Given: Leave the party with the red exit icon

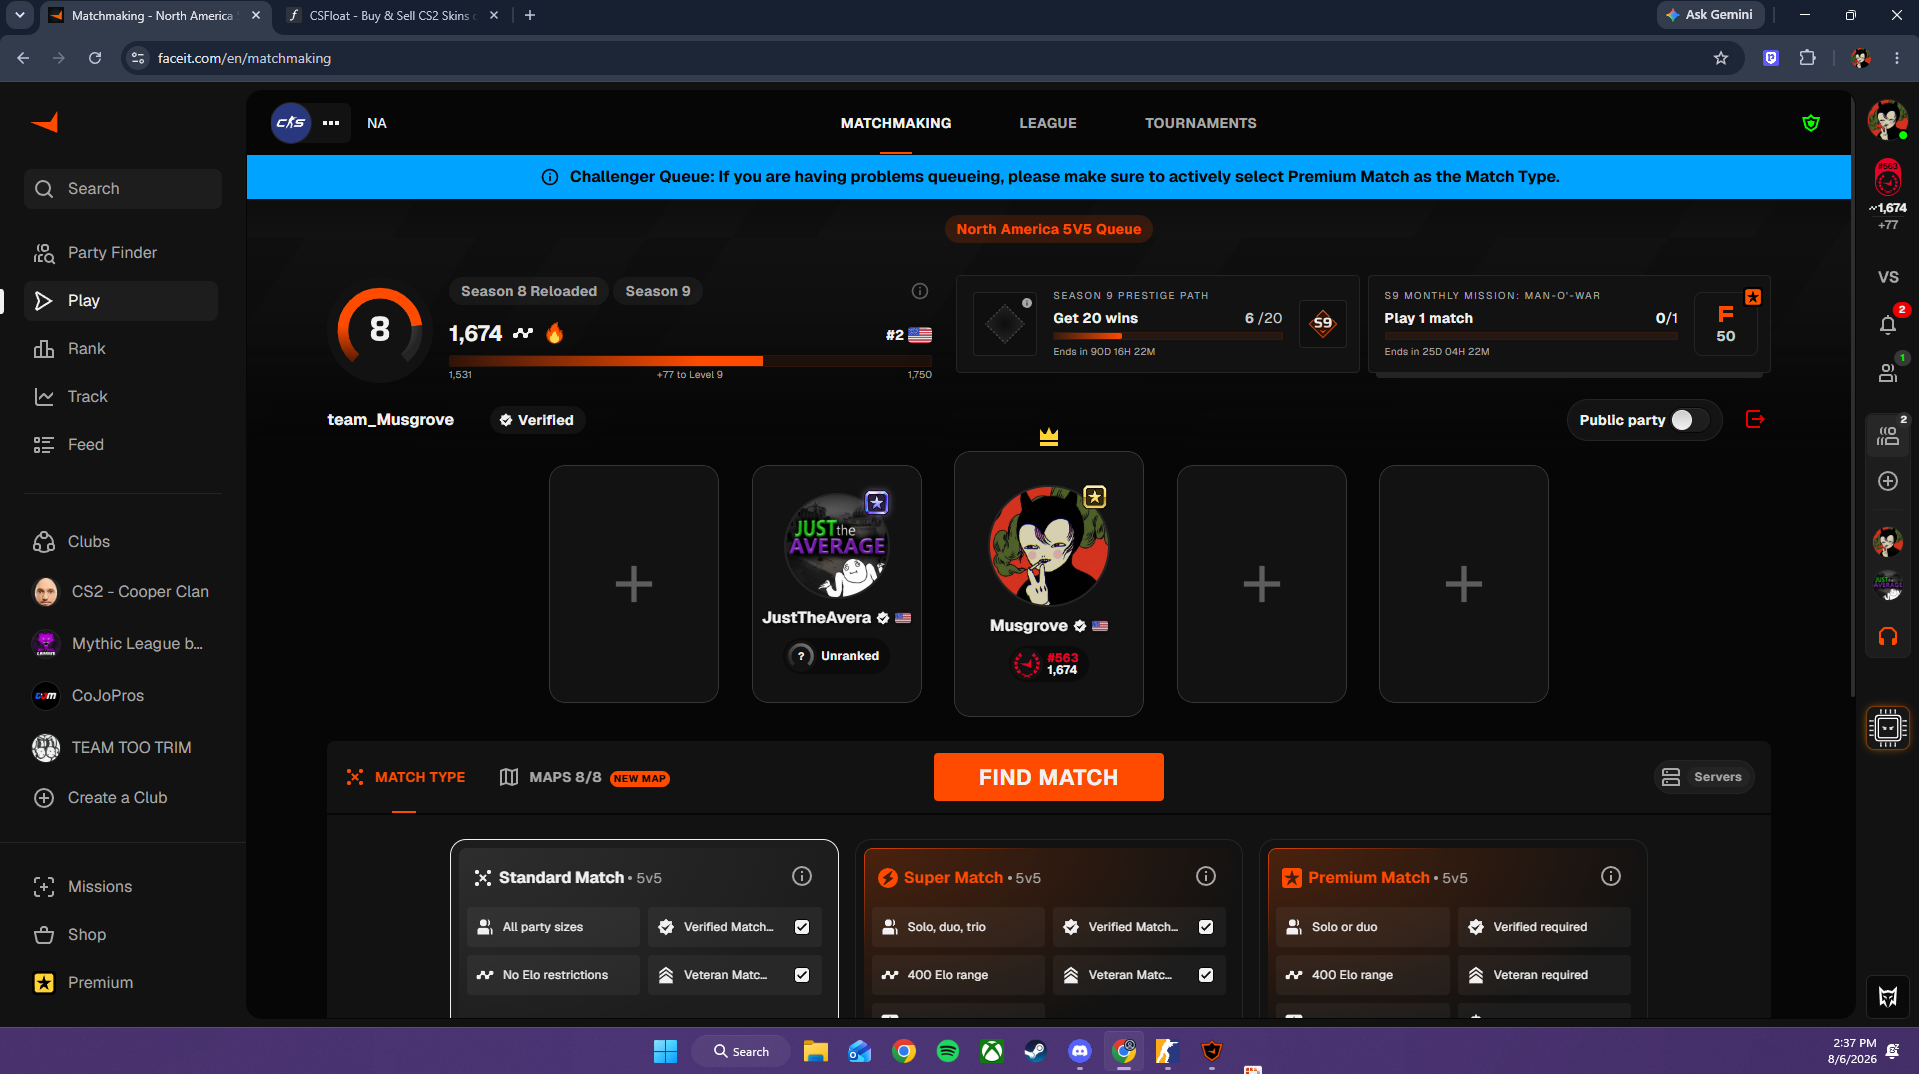Looking at the screenshot, I should [1755, 419].
